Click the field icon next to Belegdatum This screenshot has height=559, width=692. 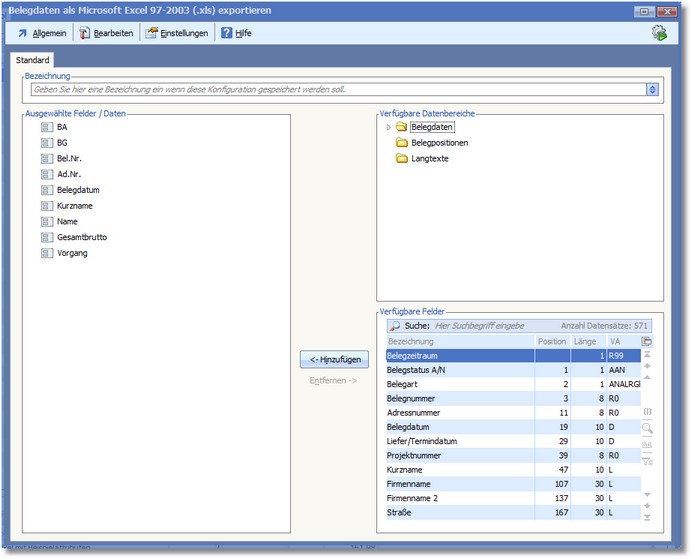[46, 190]
